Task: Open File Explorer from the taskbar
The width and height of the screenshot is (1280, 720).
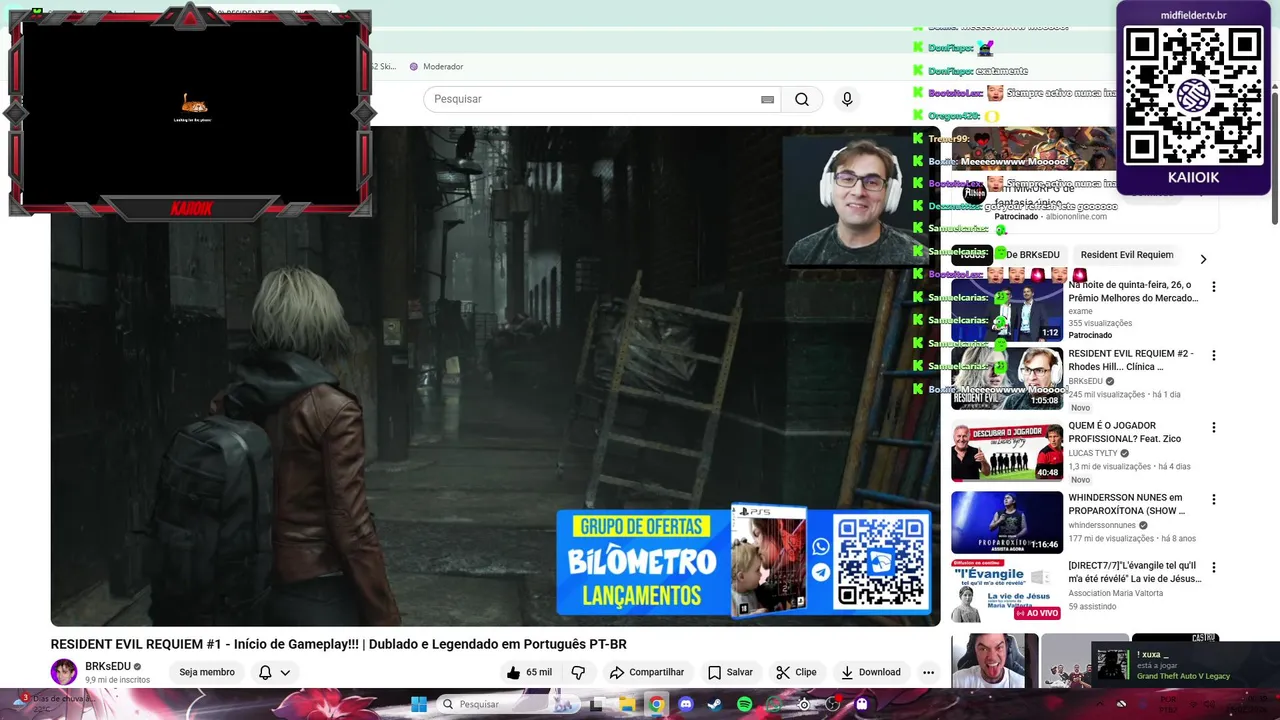Action: coord(626,704)
